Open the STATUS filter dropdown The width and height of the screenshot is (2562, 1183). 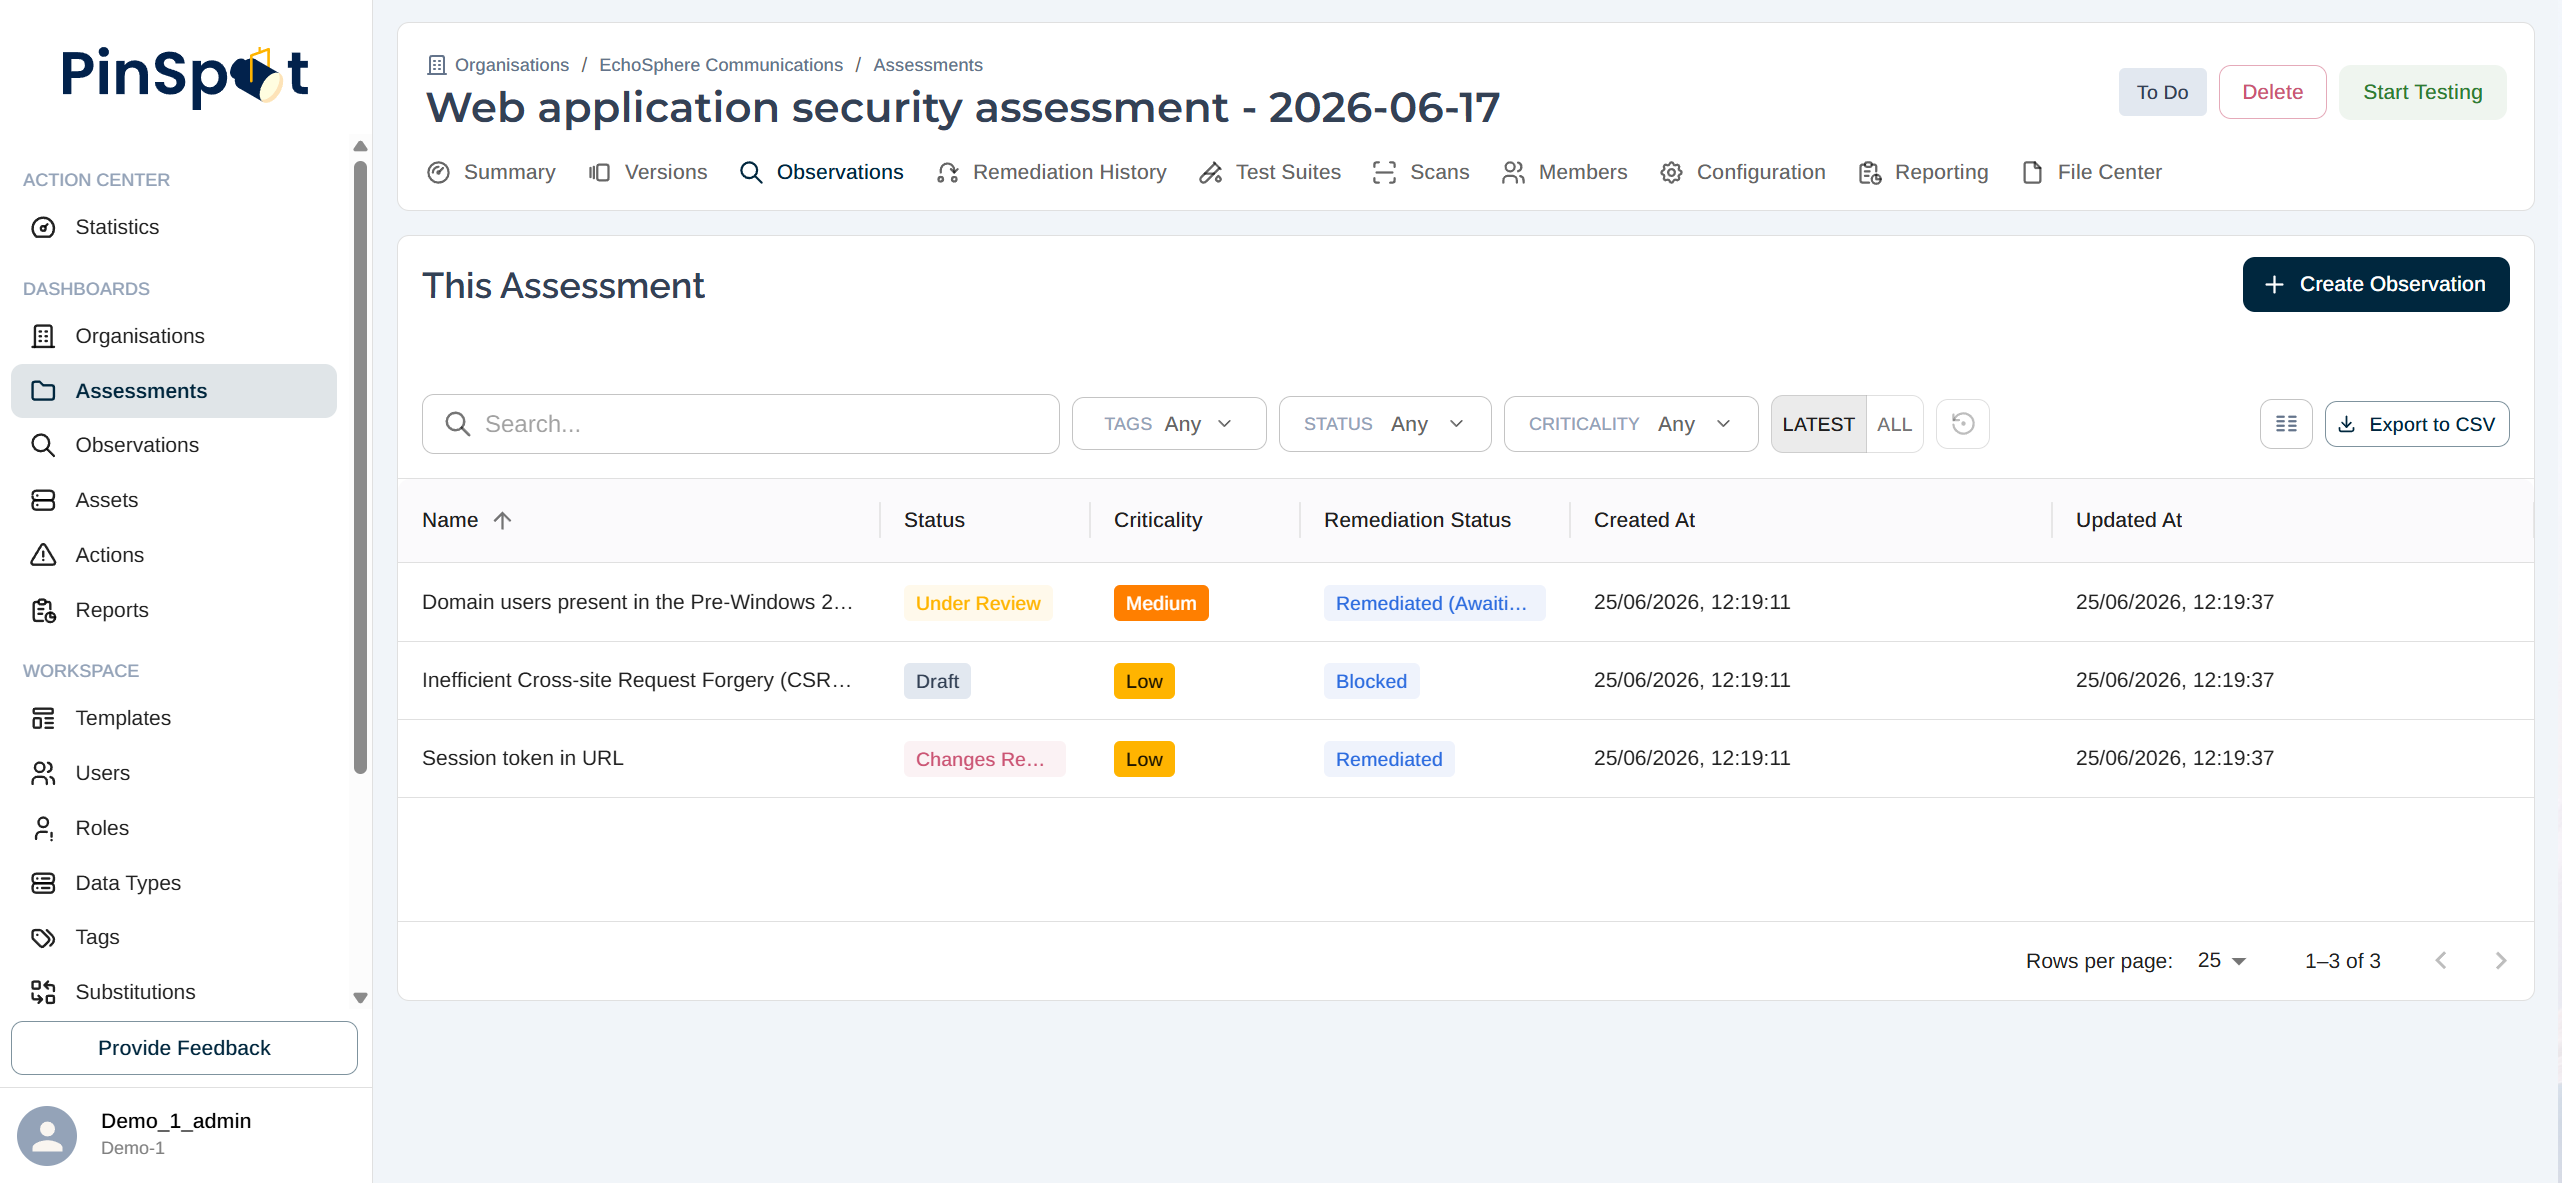pyautogui.click(x=1385, y=424)
